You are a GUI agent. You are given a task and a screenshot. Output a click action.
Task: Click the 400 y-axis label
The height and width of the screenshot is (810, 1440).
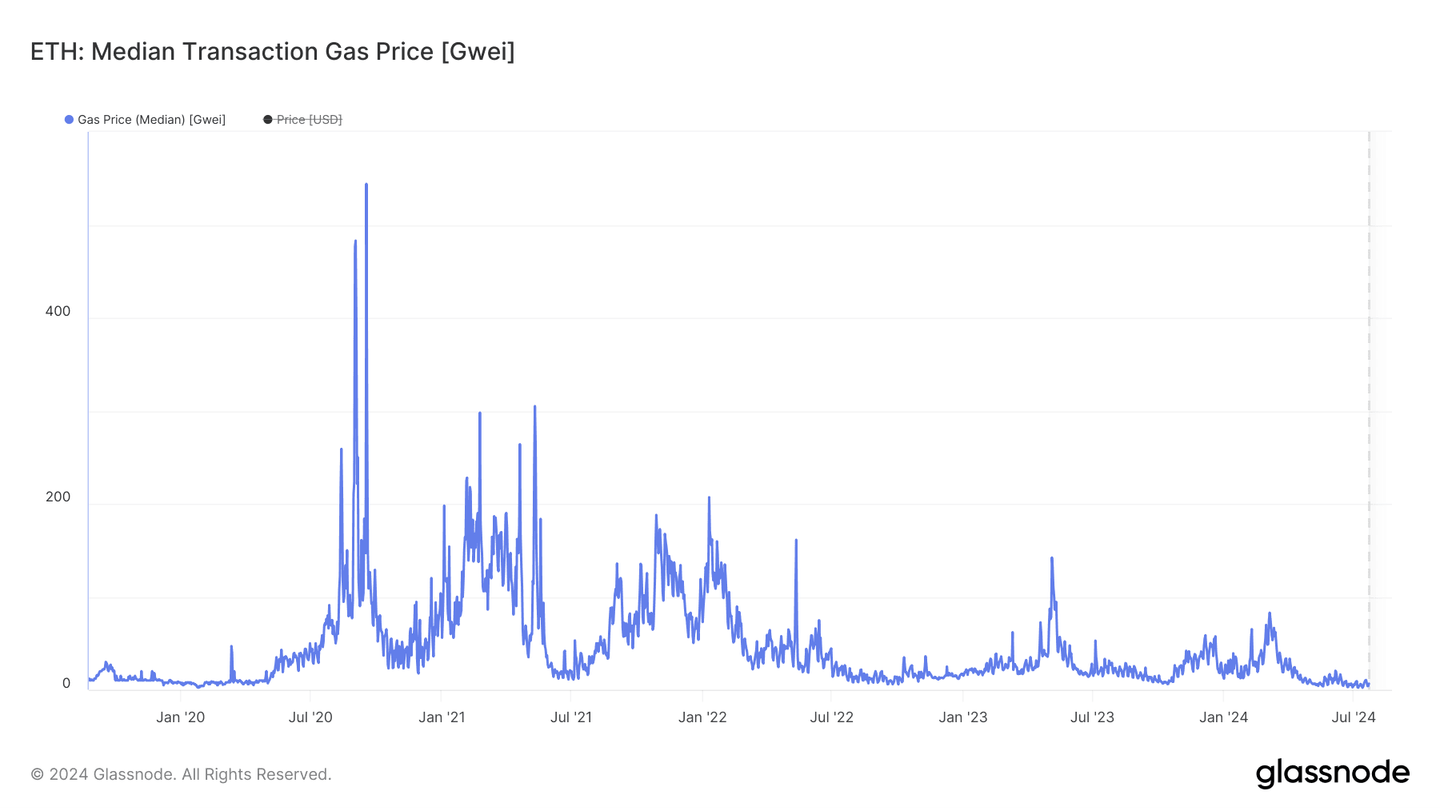pyautogui.click(x=58, y=312)
